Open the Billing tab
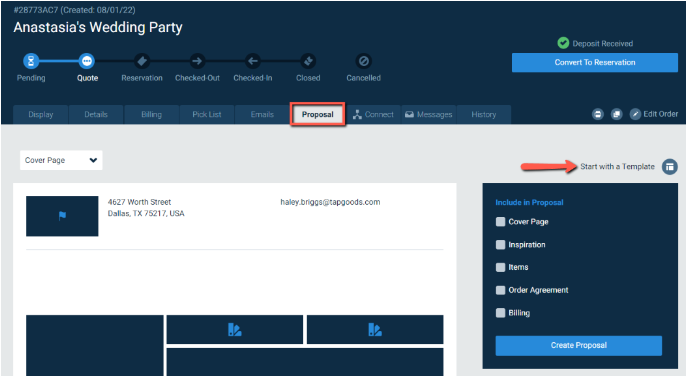The width and height of the screenshot is (687, 376). pos(152,114)
